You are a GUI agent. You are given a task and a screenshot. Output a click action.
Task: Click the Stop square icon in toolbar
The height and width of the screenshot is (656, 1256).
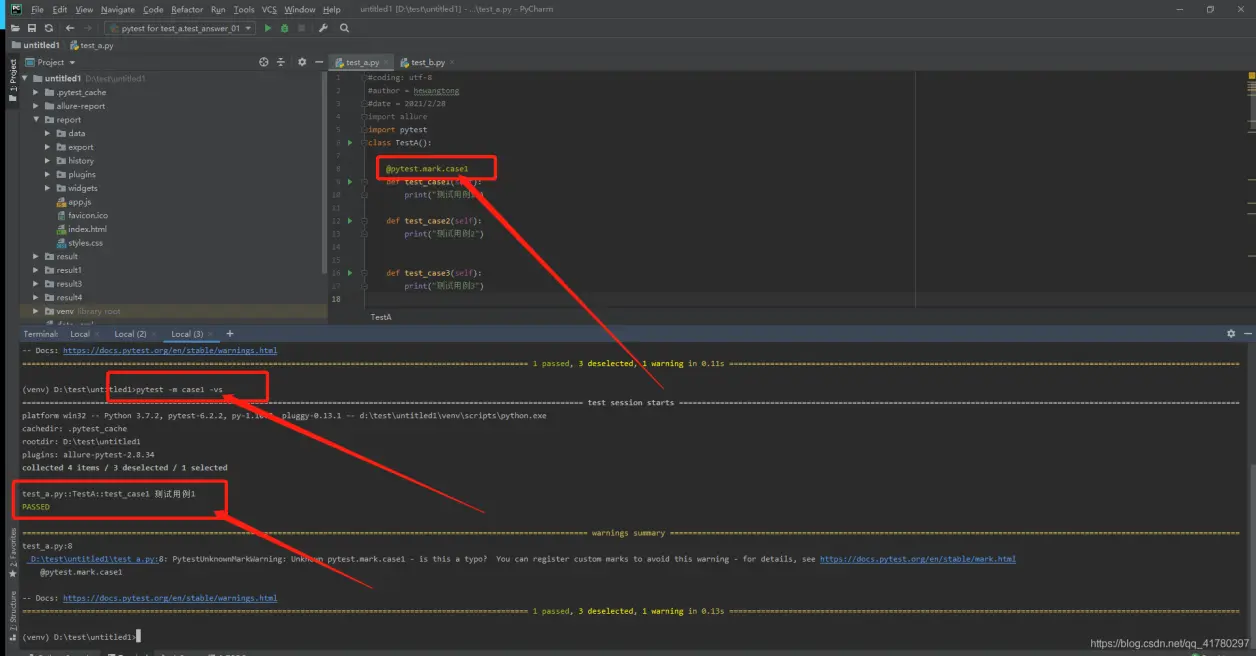click(302, 28)
